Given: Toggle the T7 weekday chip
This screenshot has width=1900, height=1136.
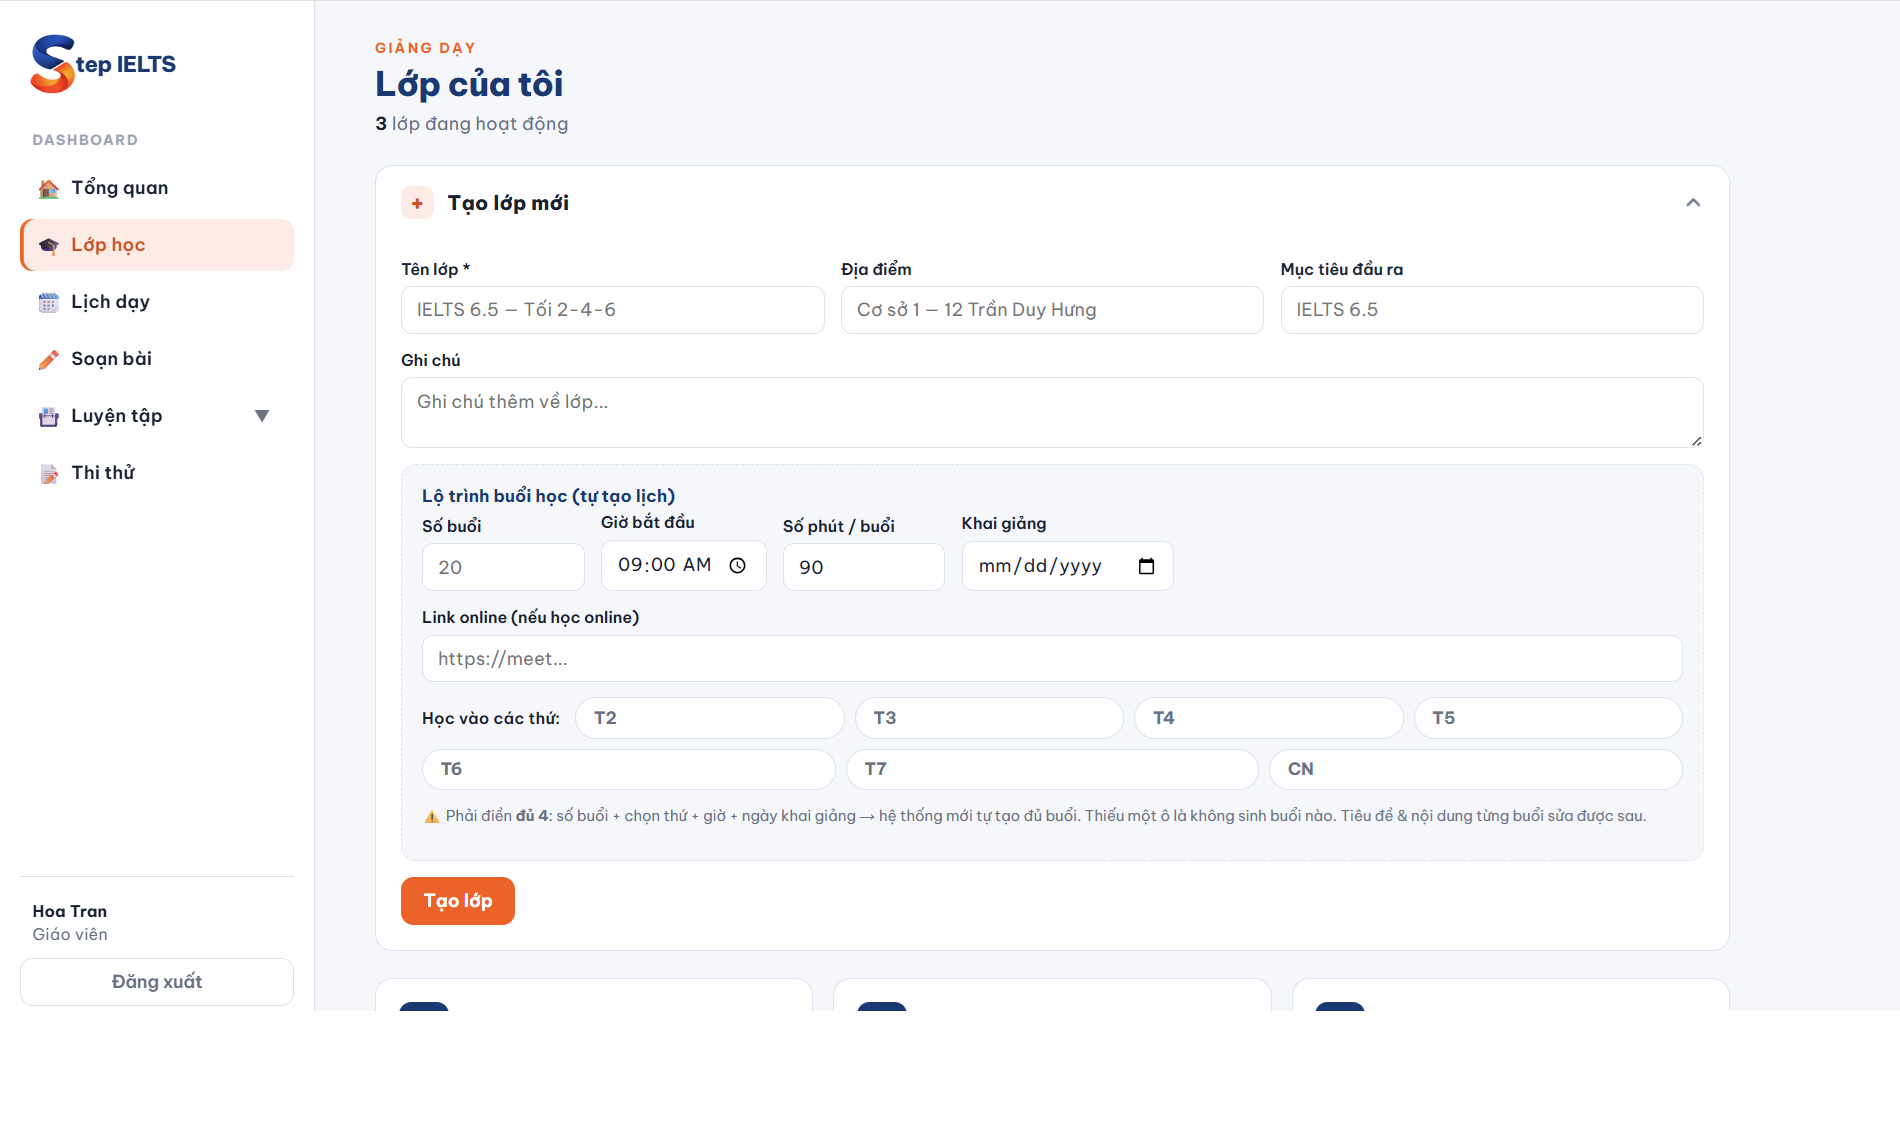Looking at the screenshot, I should [x=1052, y=769].
